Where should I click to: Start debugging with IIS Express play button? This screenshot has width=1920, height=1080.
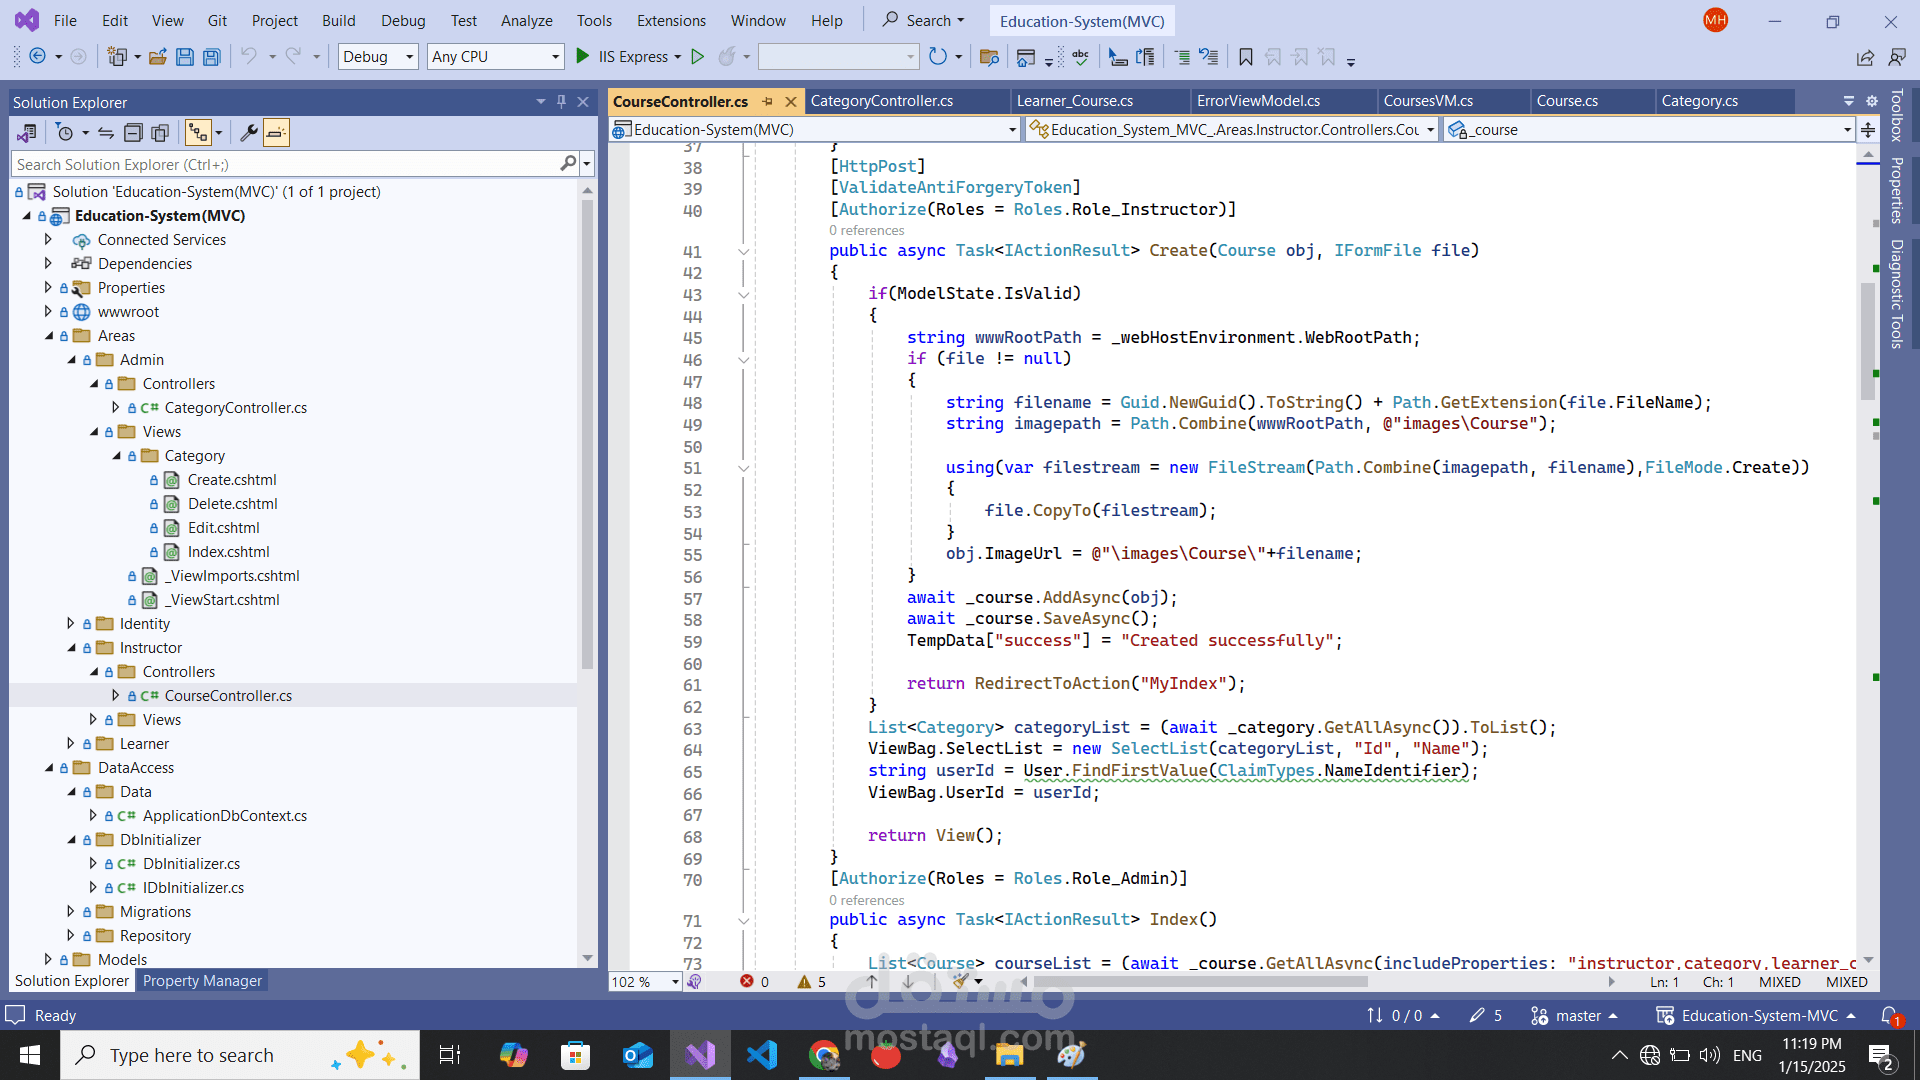pyautogui.click(x=583, y=57)
